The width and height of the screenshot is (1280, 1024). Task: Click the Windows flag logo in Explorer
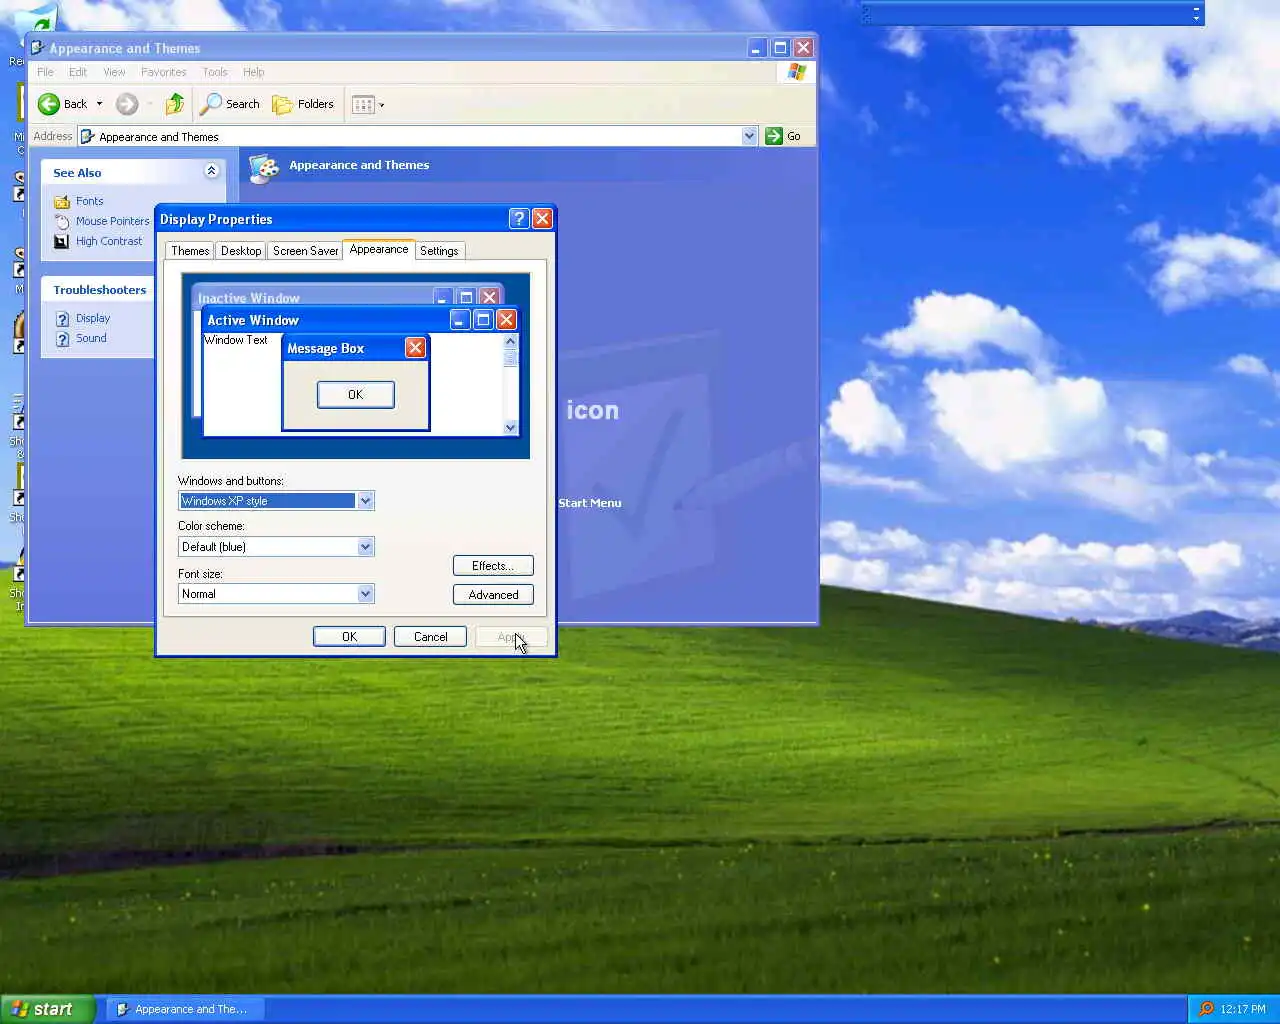(x=797, y=72)
